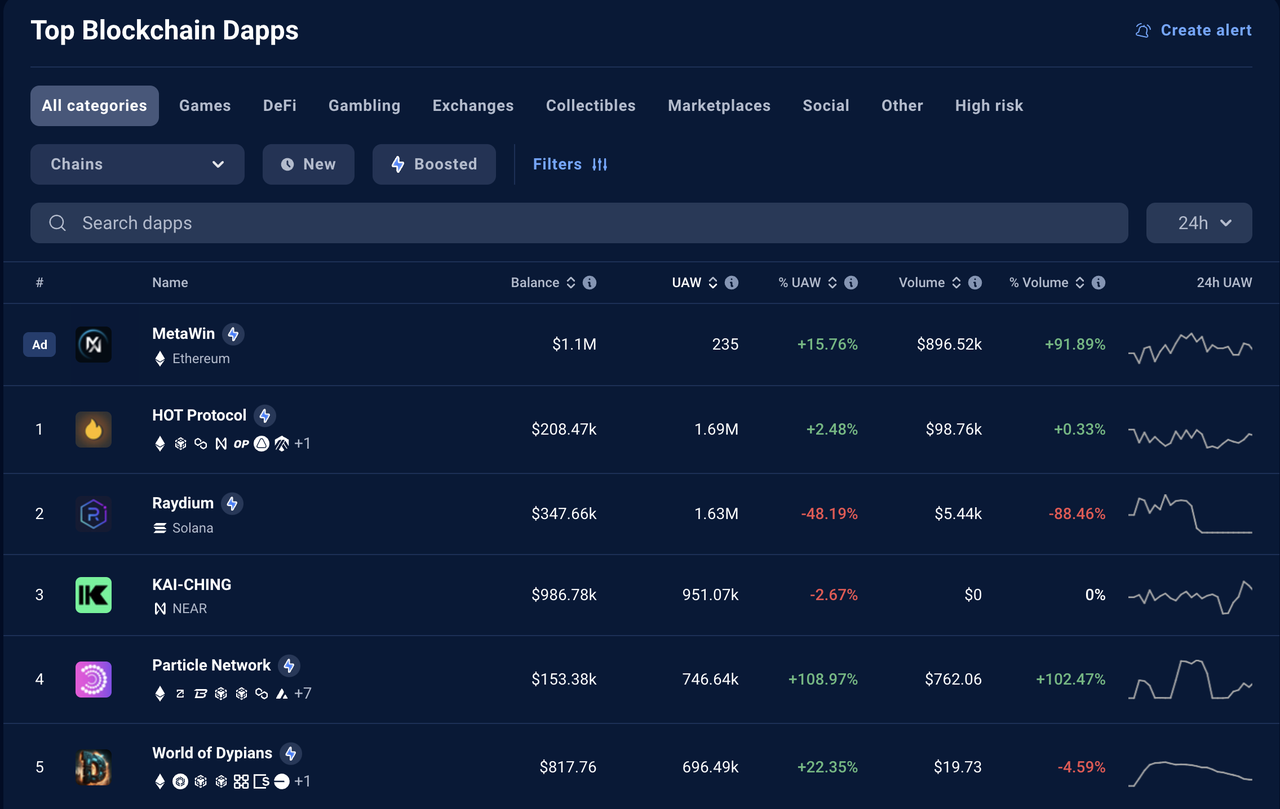Click the NEAR chain icon under KAI-CHING
The width and height of the screenshot is (1280, 809).
160,608
